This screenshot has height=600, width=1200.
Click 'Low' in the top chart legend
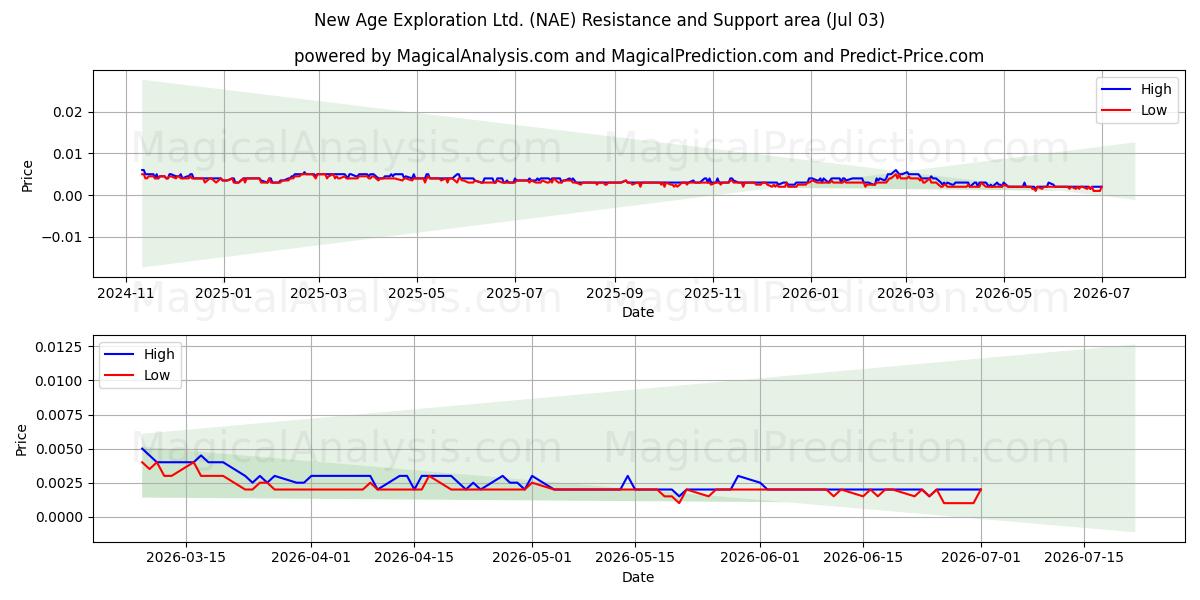[1154, 110]
